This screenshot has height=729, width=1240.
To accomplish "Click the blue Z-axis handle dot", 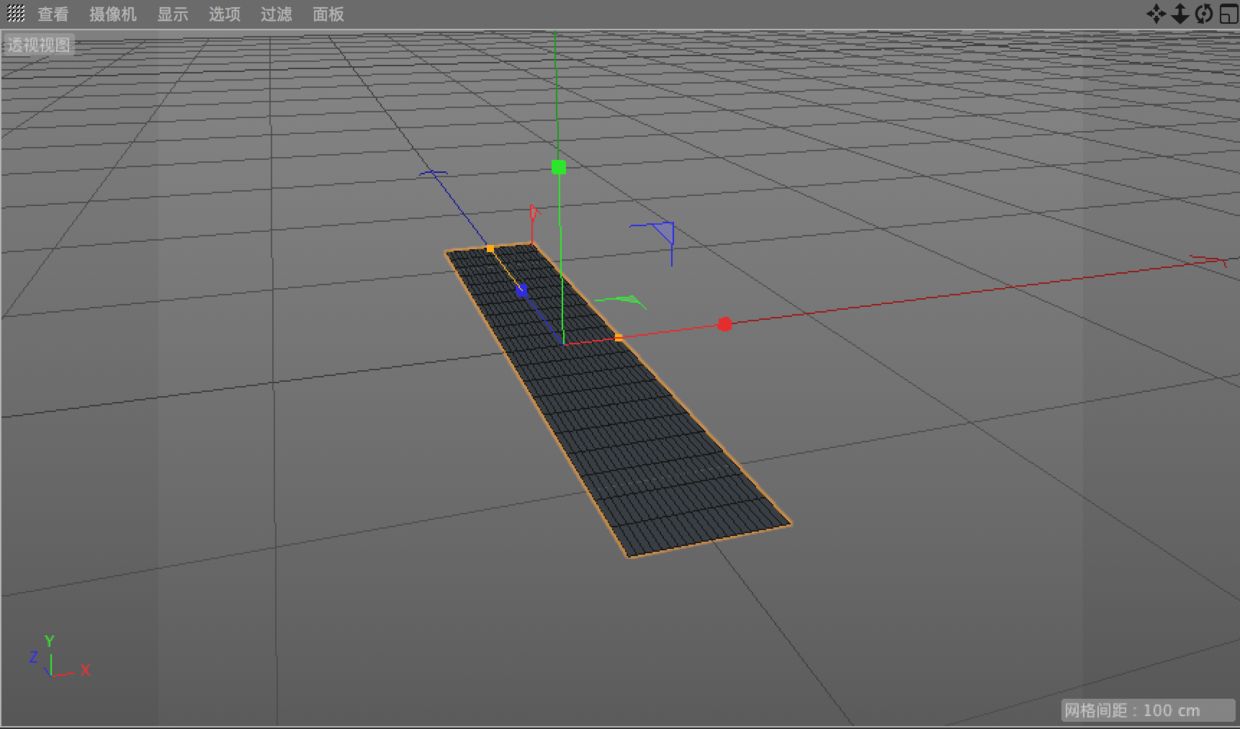I will coord(521,291).
